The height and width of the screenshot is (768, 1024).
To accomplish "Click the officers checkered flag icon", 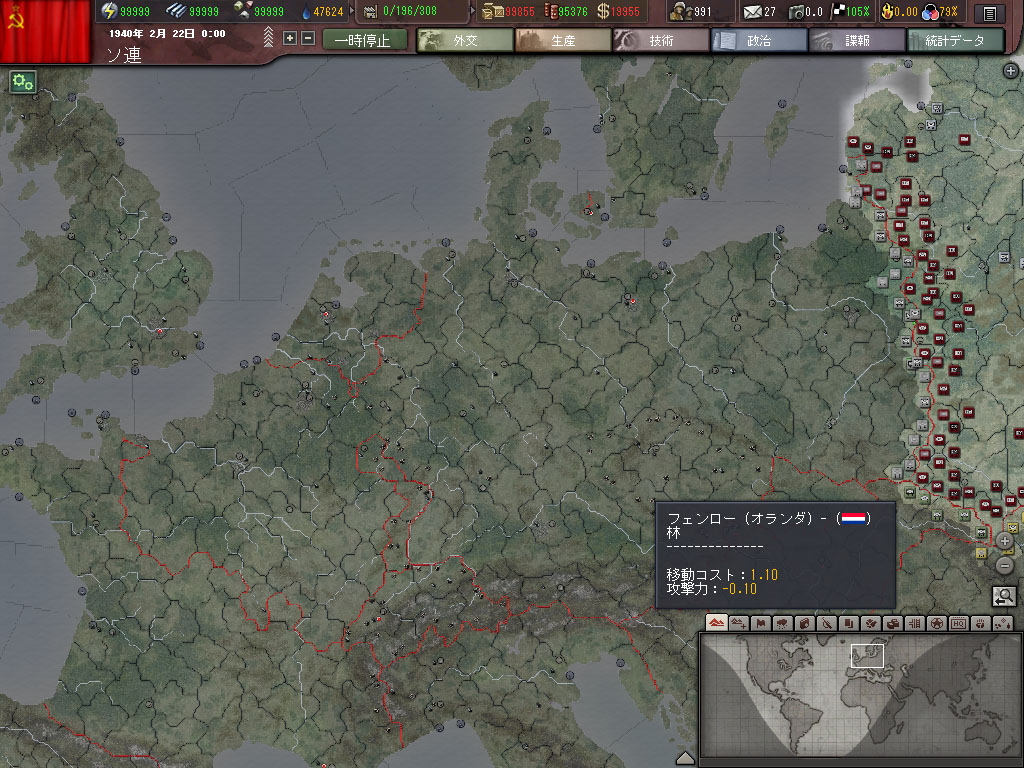I will 837,11.
